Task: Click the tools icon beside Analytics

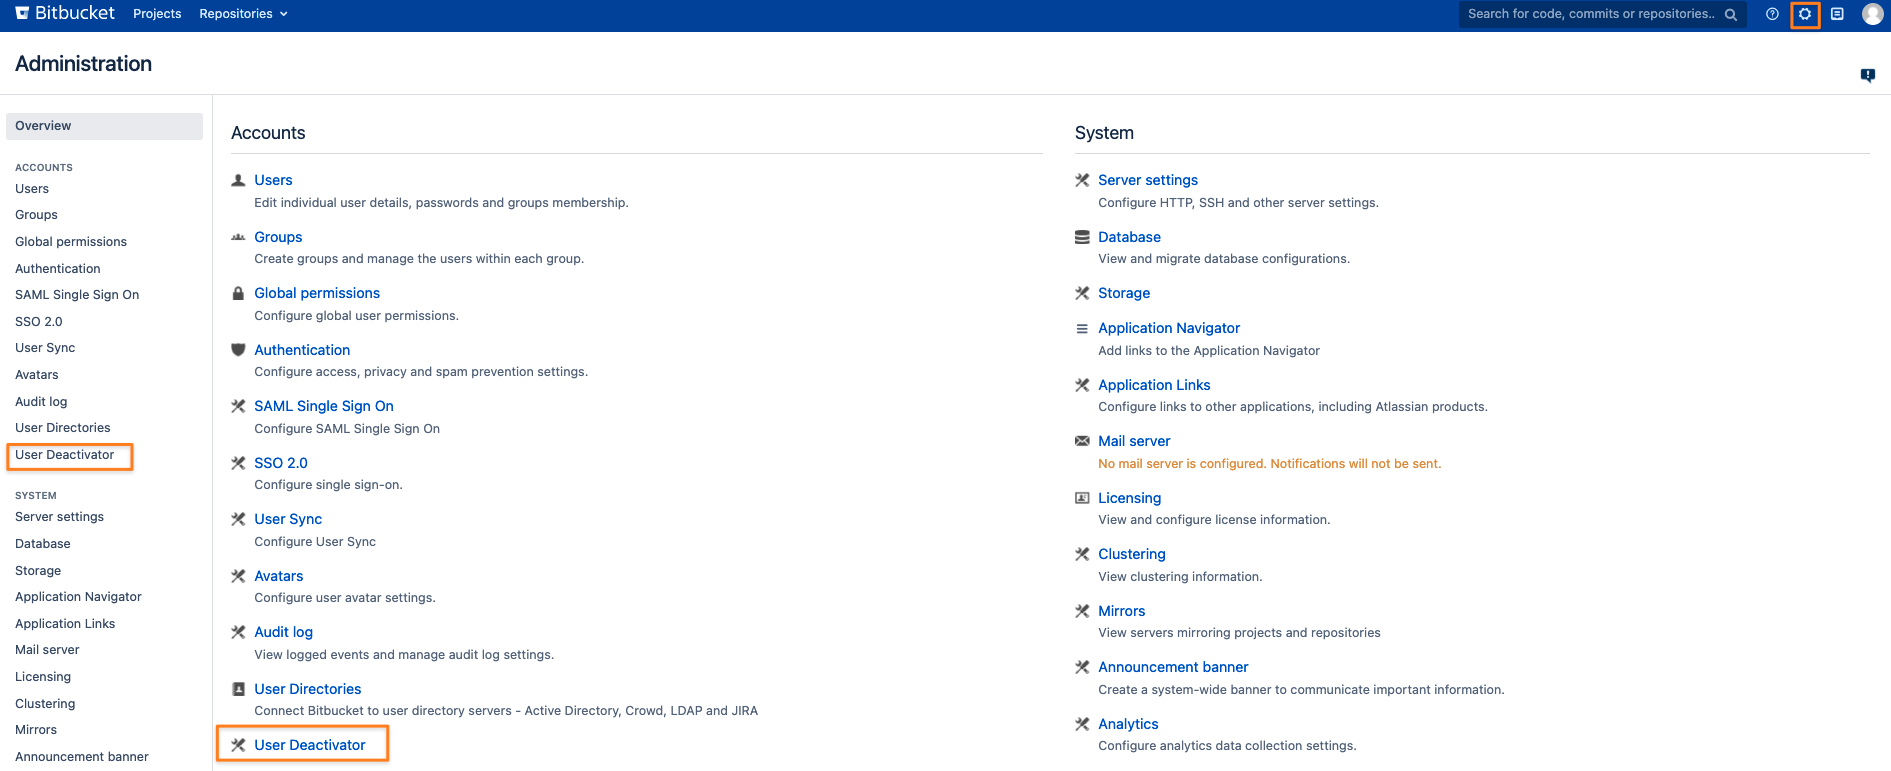Action: click(1082, 724)
